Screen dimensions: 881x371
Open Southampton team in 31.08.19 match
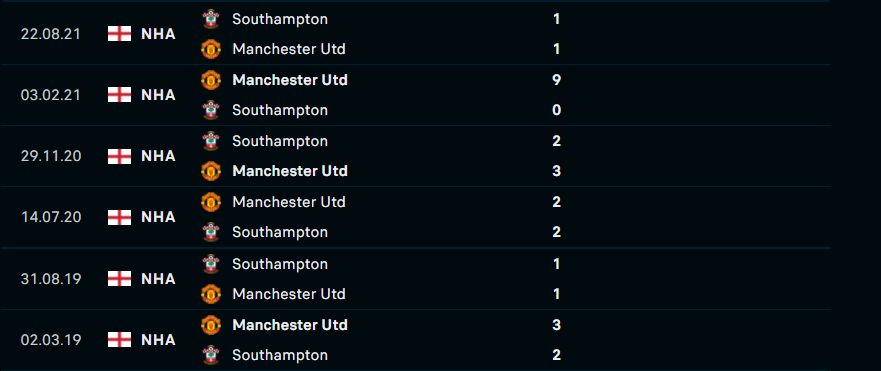tap(280, 264)
